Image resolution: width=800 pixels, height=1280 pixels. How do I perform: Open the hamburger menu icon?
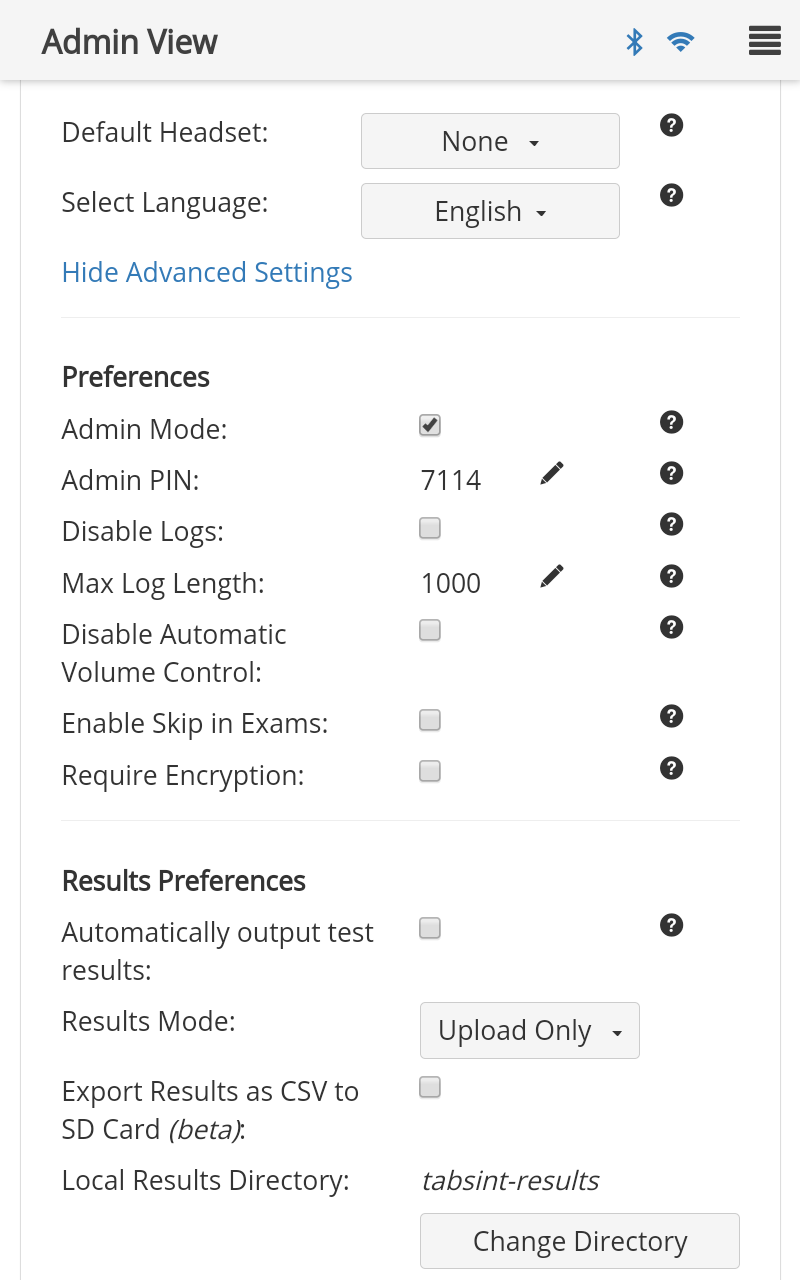764,41
